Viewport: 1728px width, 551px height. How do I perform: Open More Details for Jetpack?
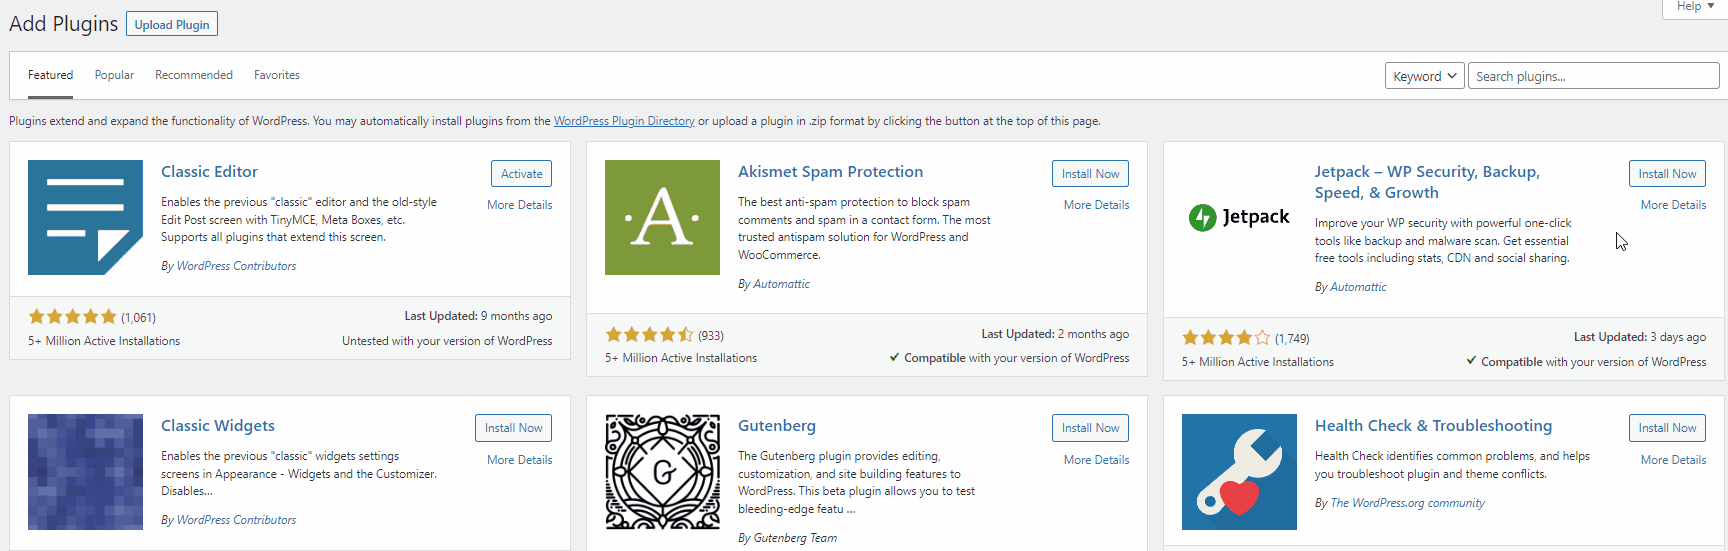coord(1674,205)
